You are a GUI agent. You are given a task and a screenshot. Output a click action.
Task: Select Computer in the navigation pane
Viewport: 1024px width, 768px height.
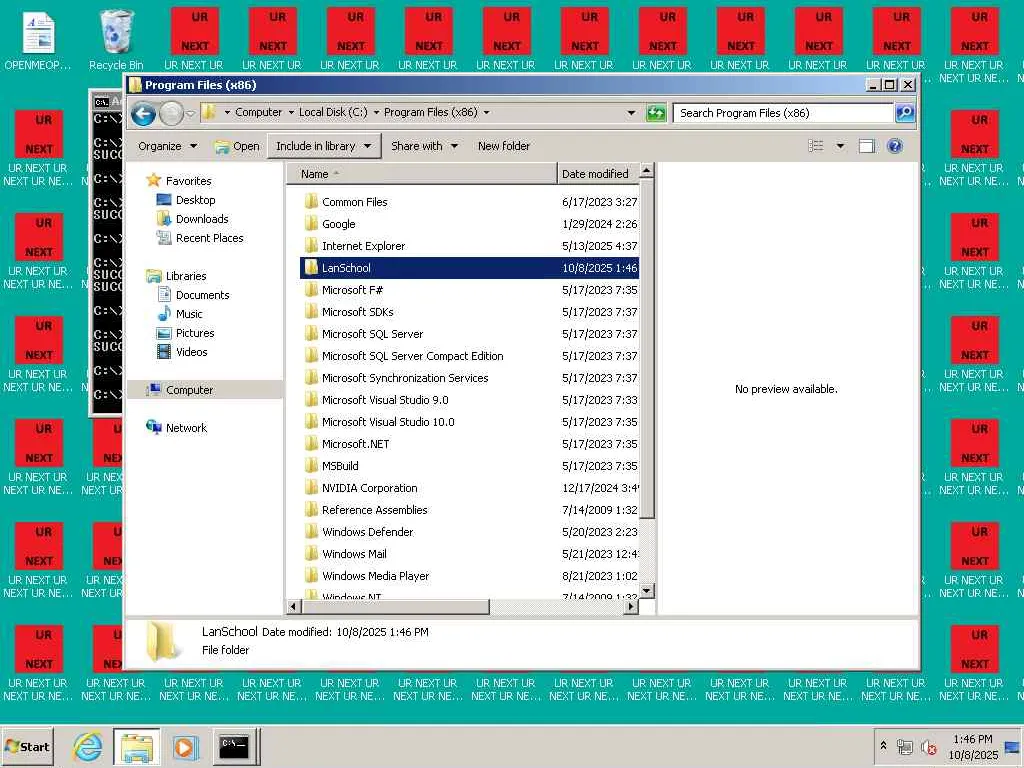click(x=189, y=390)
